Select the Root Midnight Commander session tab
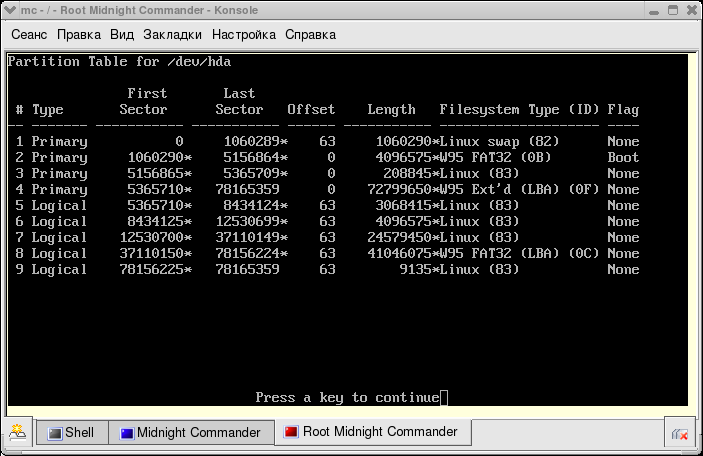Screen dimensions: 703x456 point(373,432)
